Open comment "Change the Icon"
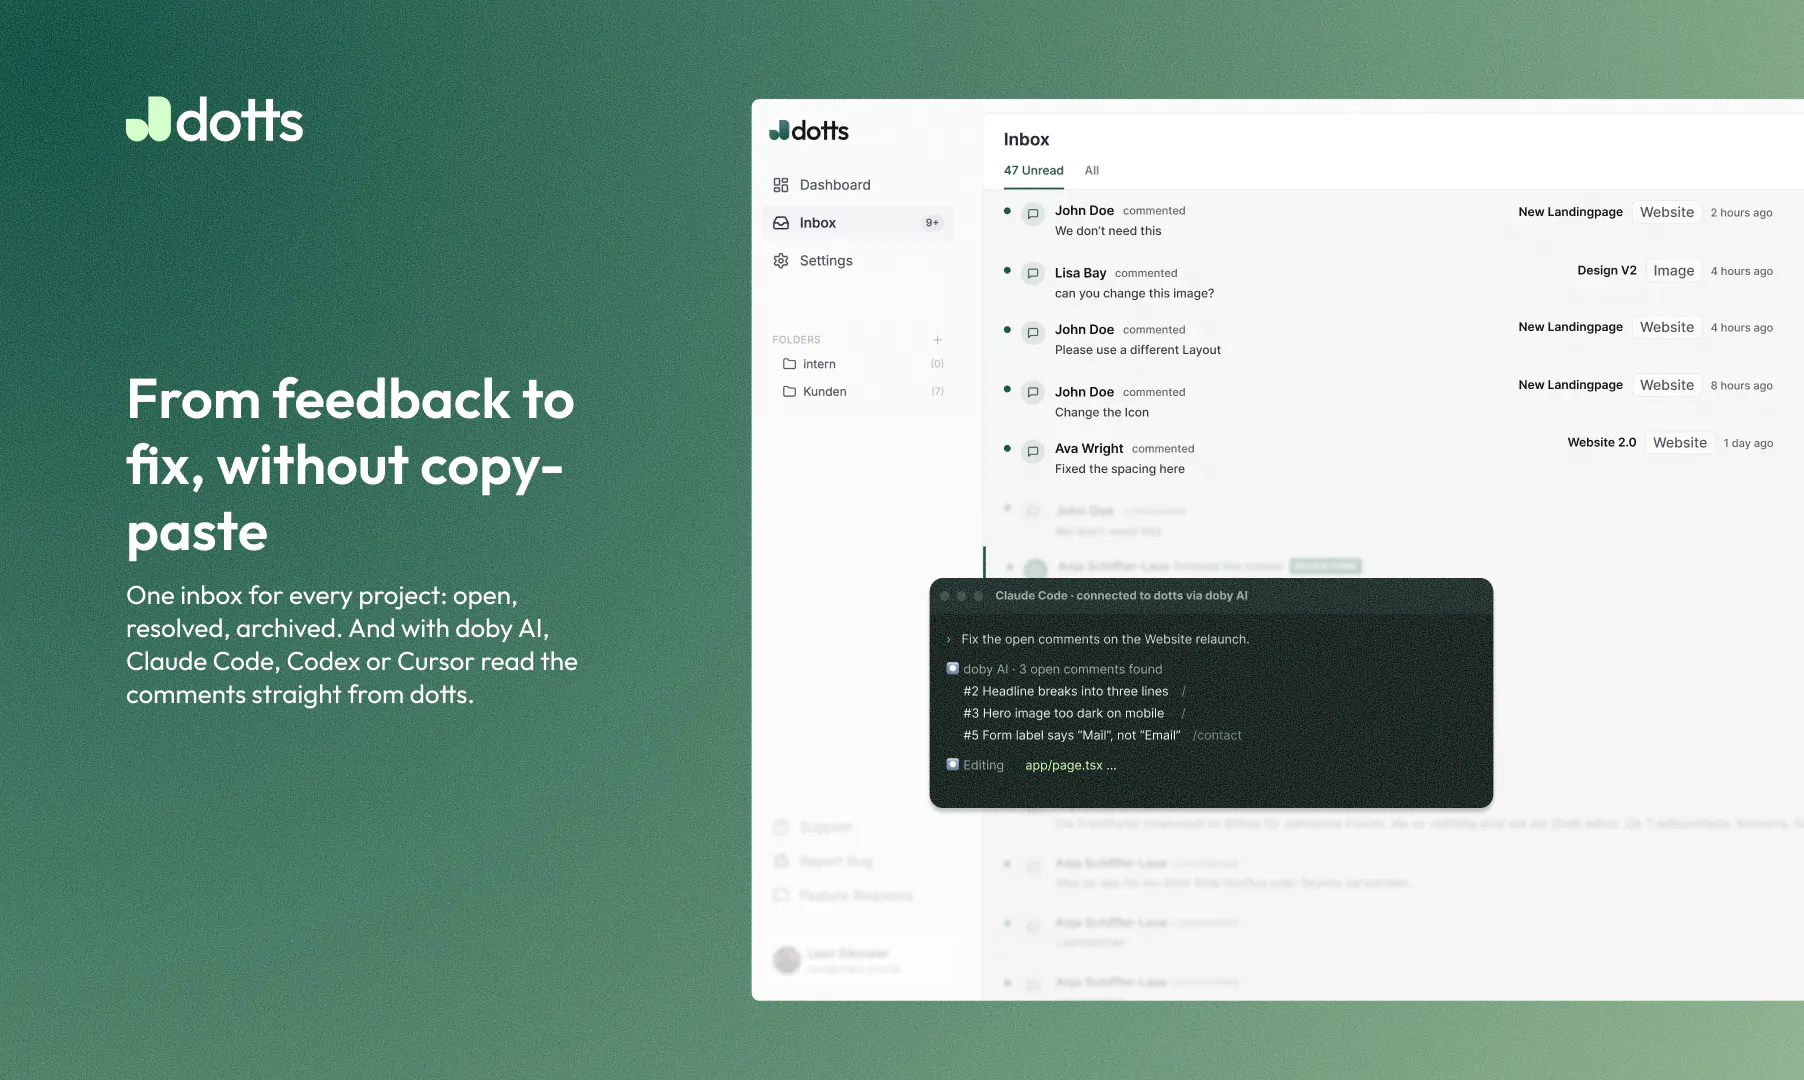 click(x=1102, y=413)
